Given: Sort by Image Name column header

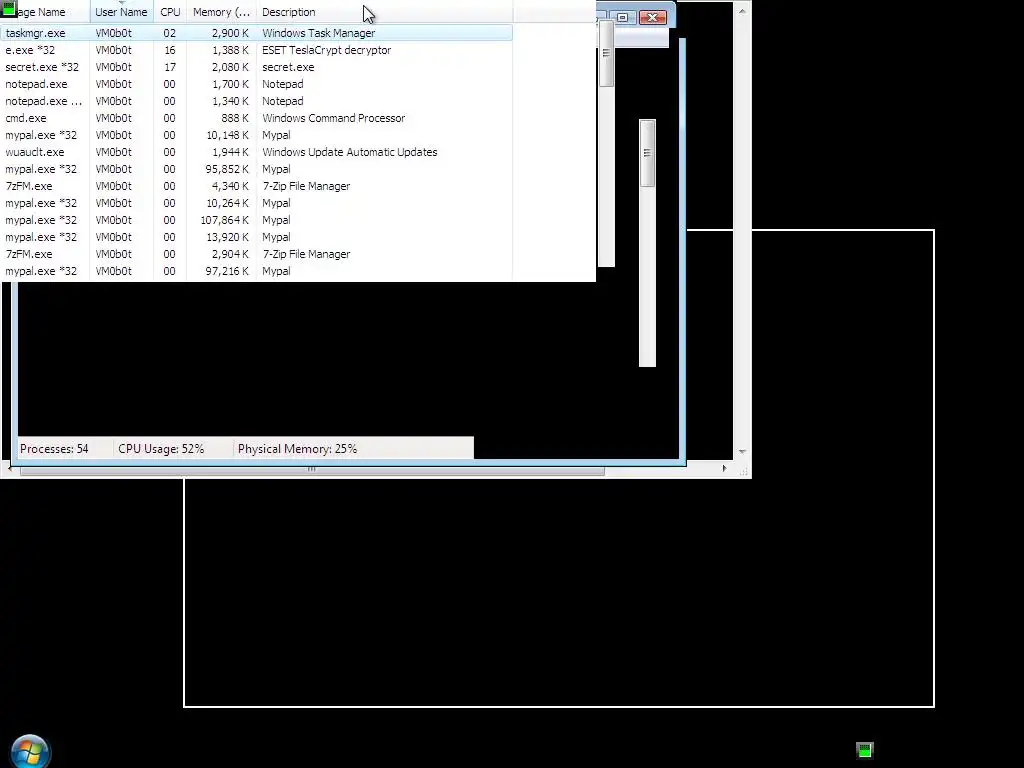Looking at the screenshot, I should click(x=45, y=12).
